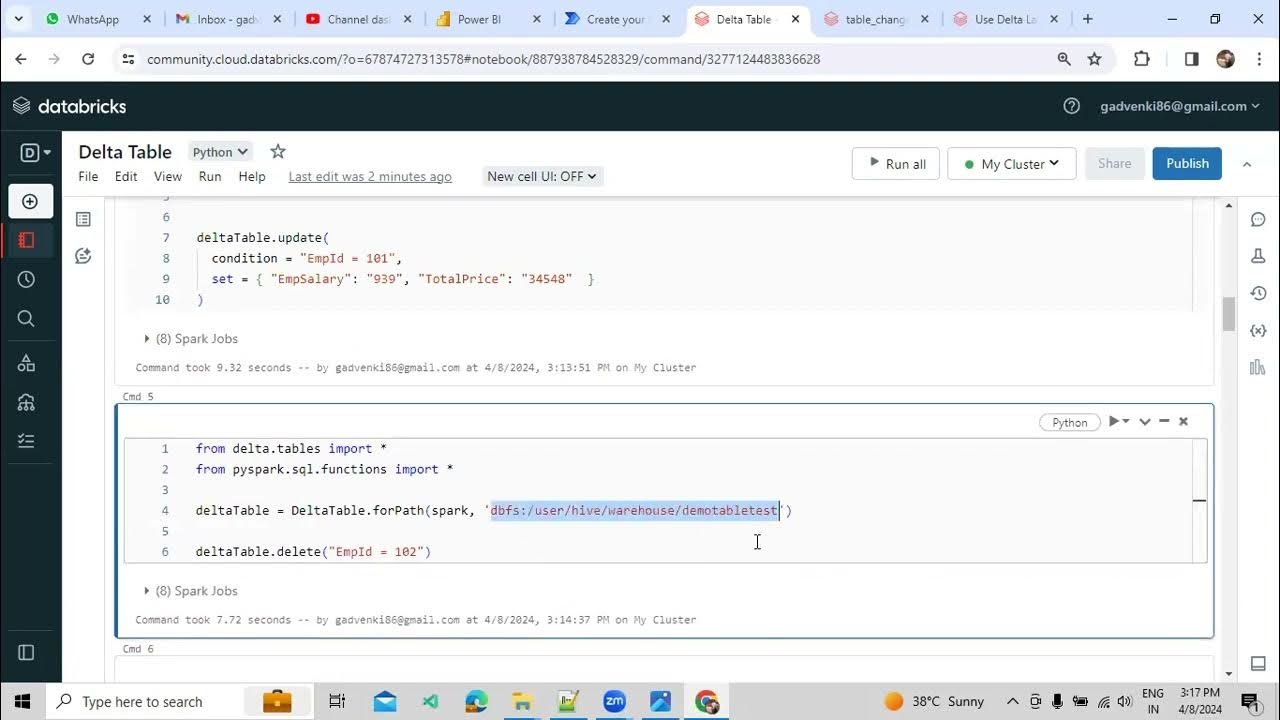Open Chrome extensions puzzle icon
The height and width of the screenshot is (720, 1280).
(x=1142, y=59)
